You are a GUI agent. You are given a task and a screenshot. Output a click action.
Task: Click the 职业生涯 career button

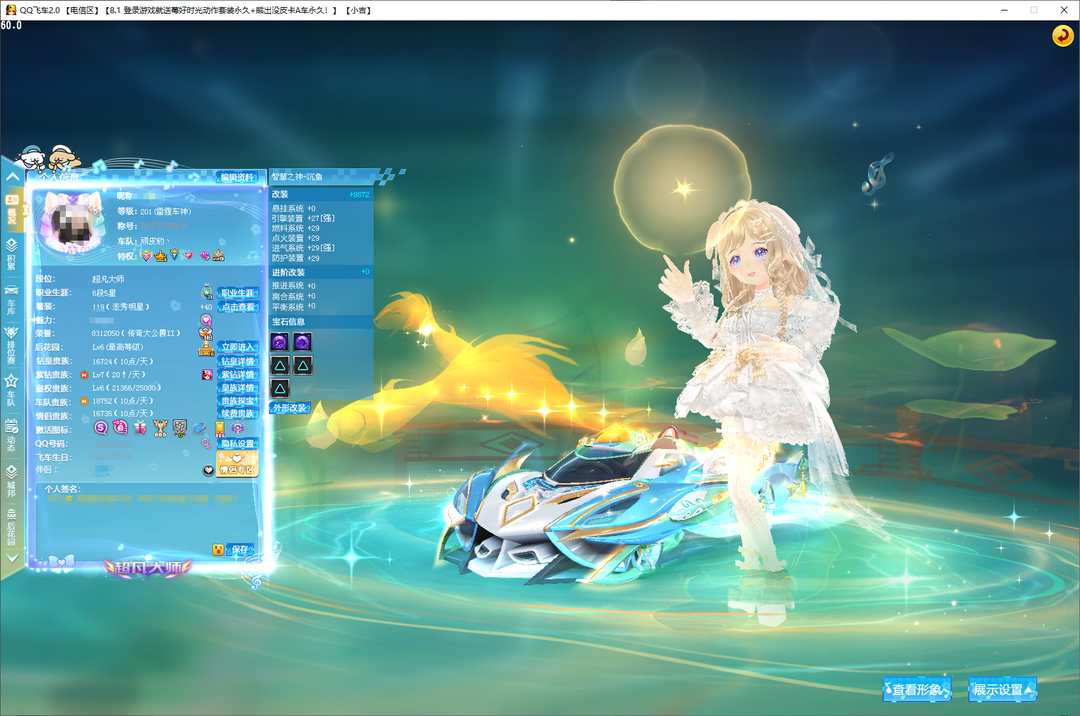pos(238,293)
